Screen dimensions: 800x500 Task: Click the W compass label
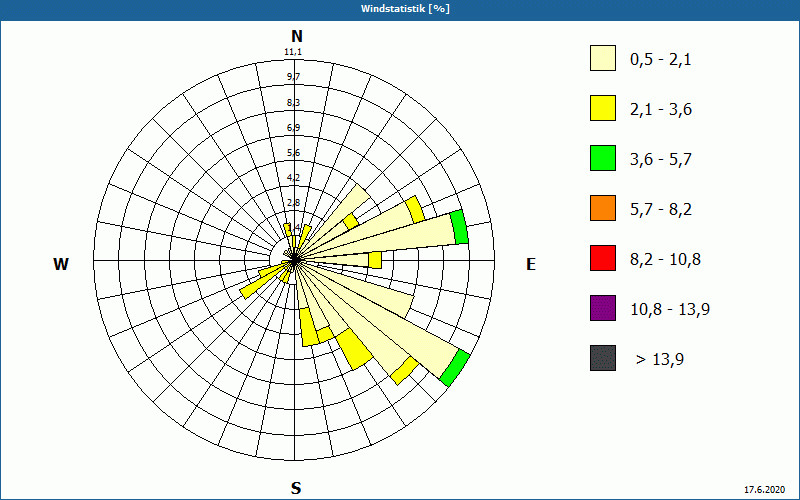(61, 264)
